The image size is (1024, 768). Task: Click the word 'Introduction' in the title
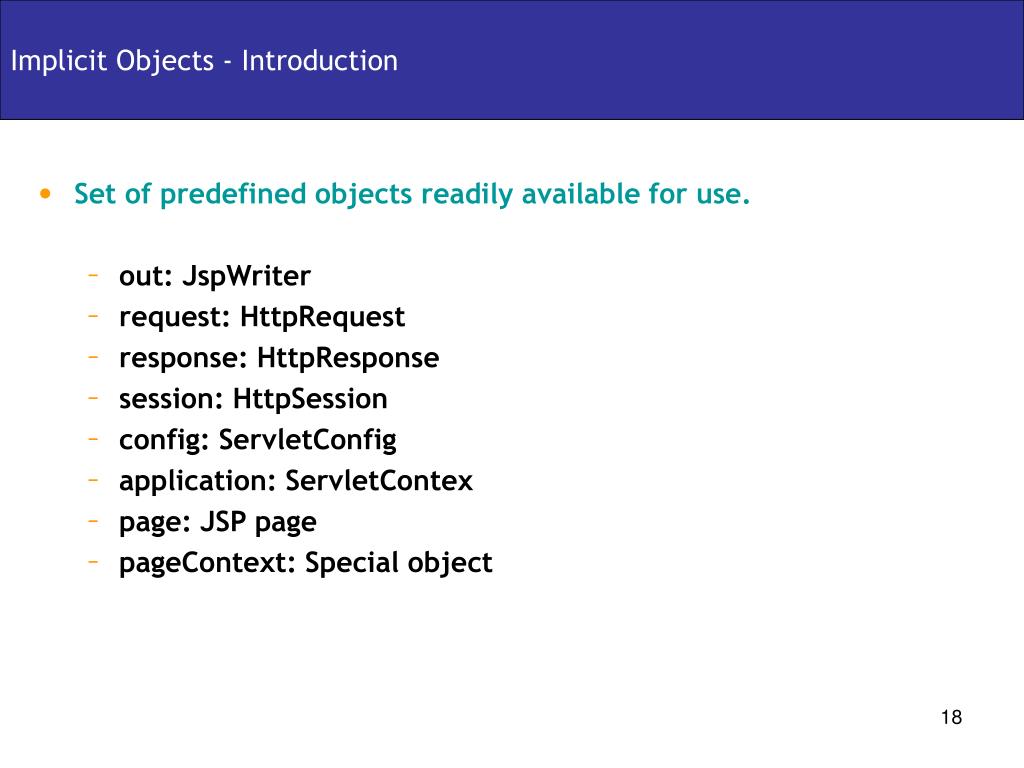click(320, 61)
